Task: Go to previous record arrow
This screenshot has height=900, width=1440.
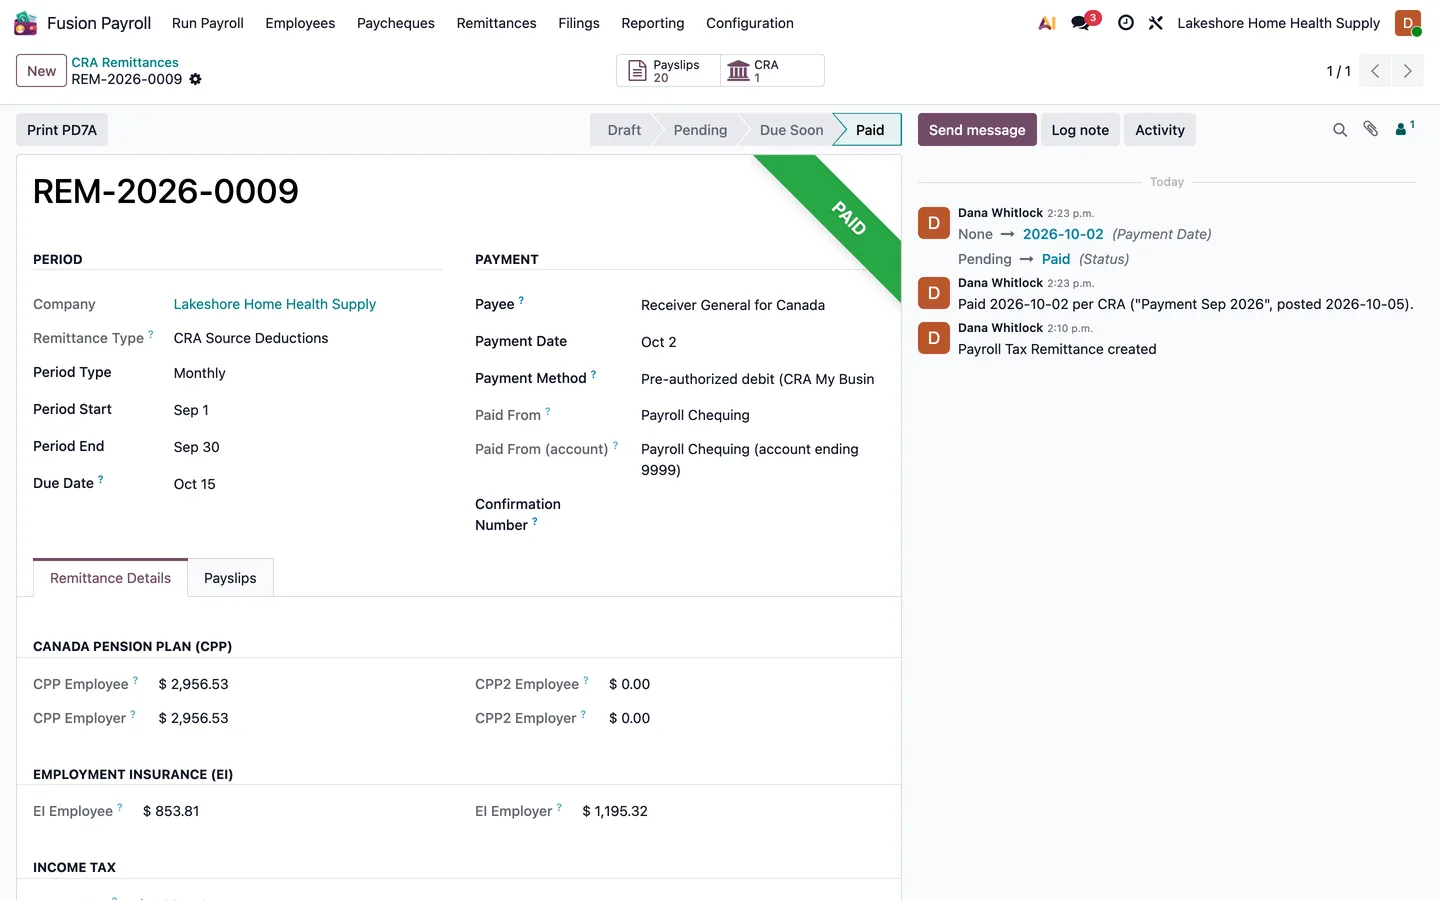Action: 1375,71
